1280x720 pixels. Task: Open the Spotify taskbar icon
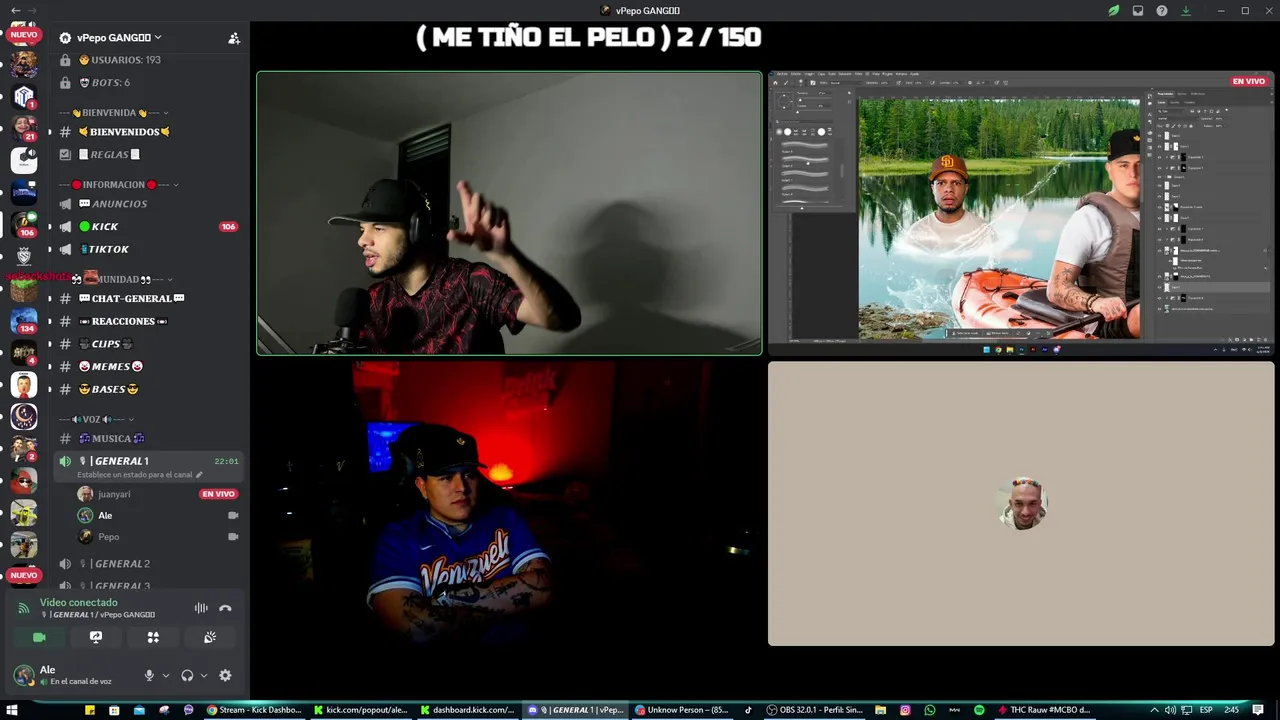click(979, 710)
